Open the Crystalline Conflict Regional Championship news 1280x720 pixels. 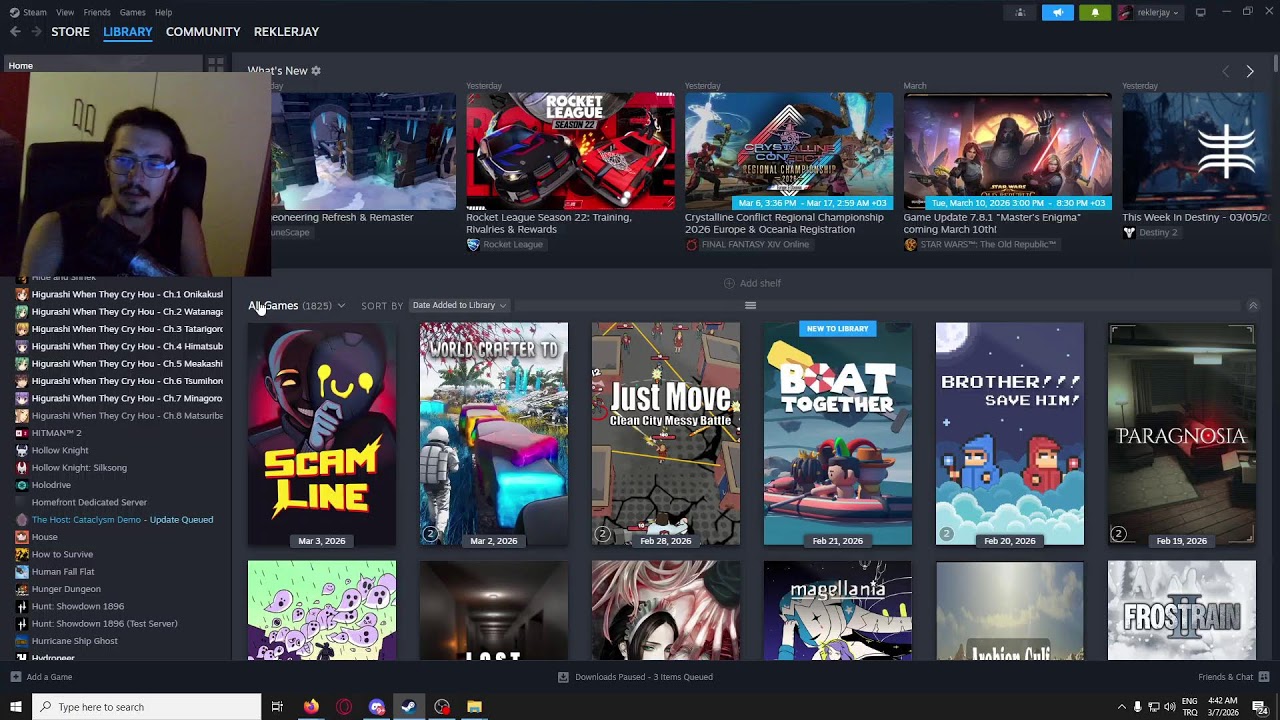[784, 223]
